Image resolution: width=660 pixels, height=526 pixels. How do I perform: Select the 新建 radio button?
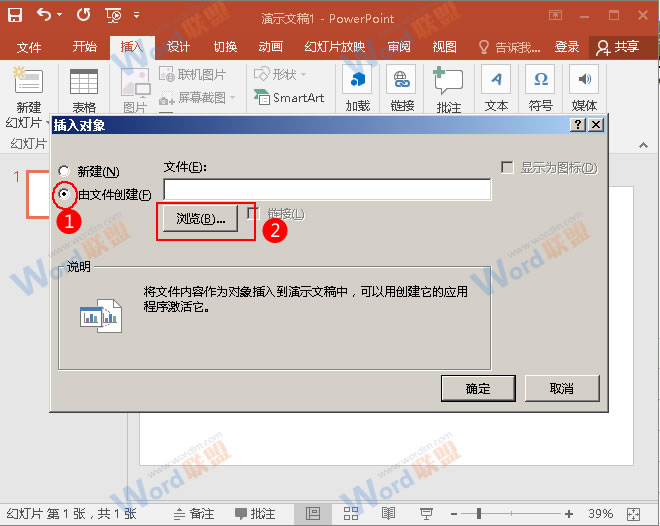pyautogui.click(x=66, y=172)
